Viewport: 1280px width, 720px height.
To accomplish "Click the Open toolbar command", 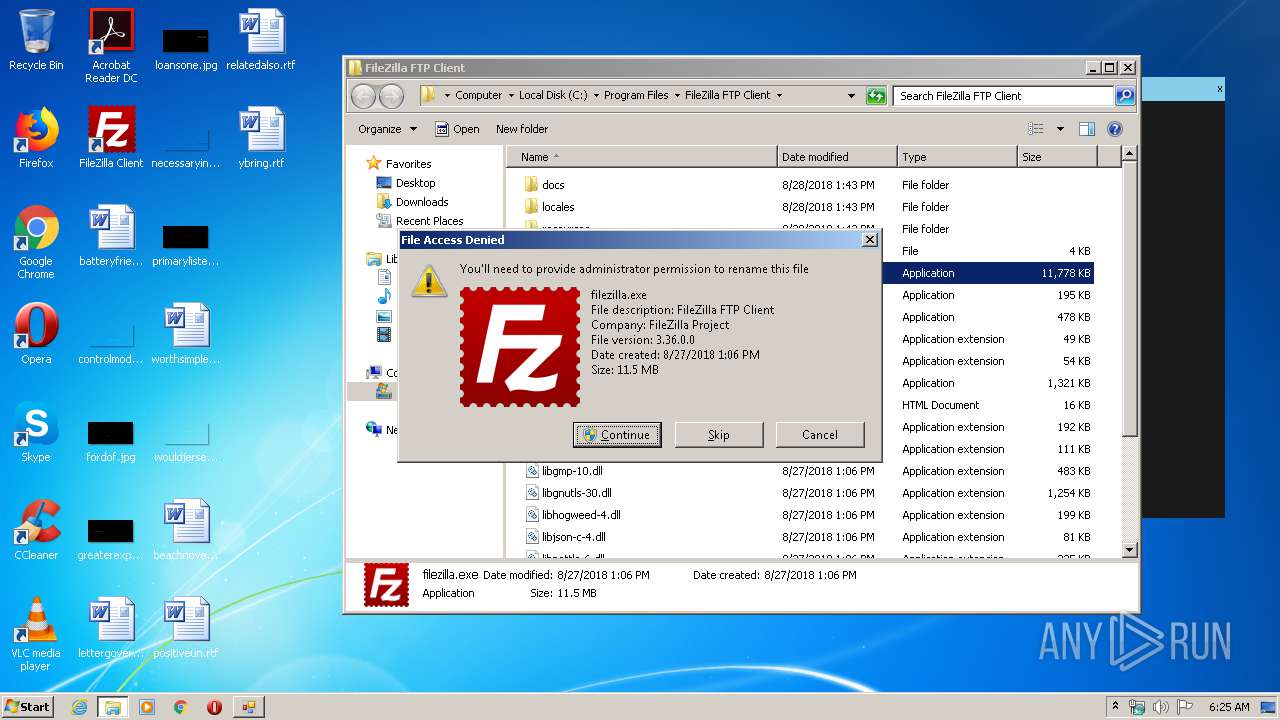I will tap(457, 129).
